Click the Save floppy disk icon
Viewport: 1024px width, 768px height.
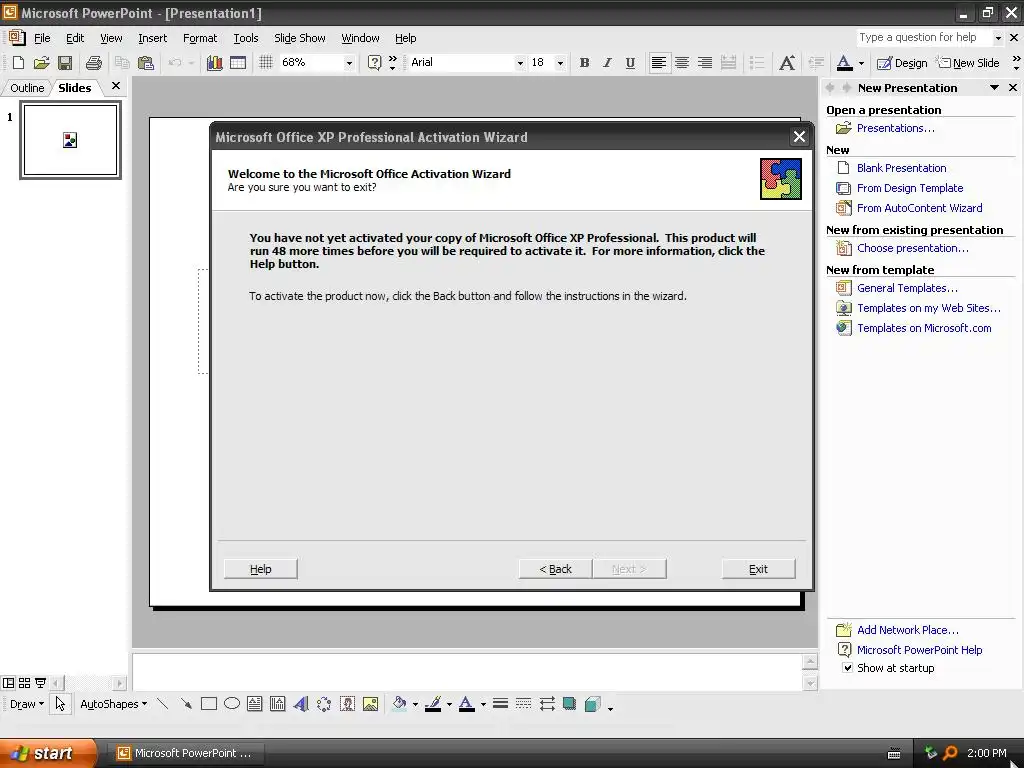[65, 63]
